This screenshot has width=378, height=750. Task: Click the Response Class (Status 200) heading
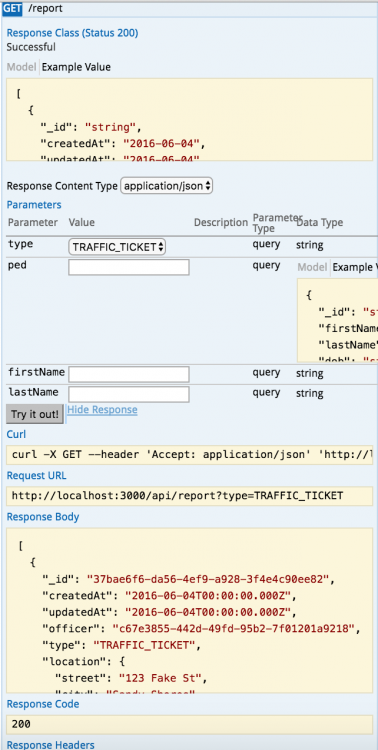pyautogui.click(x=73, y=33)
